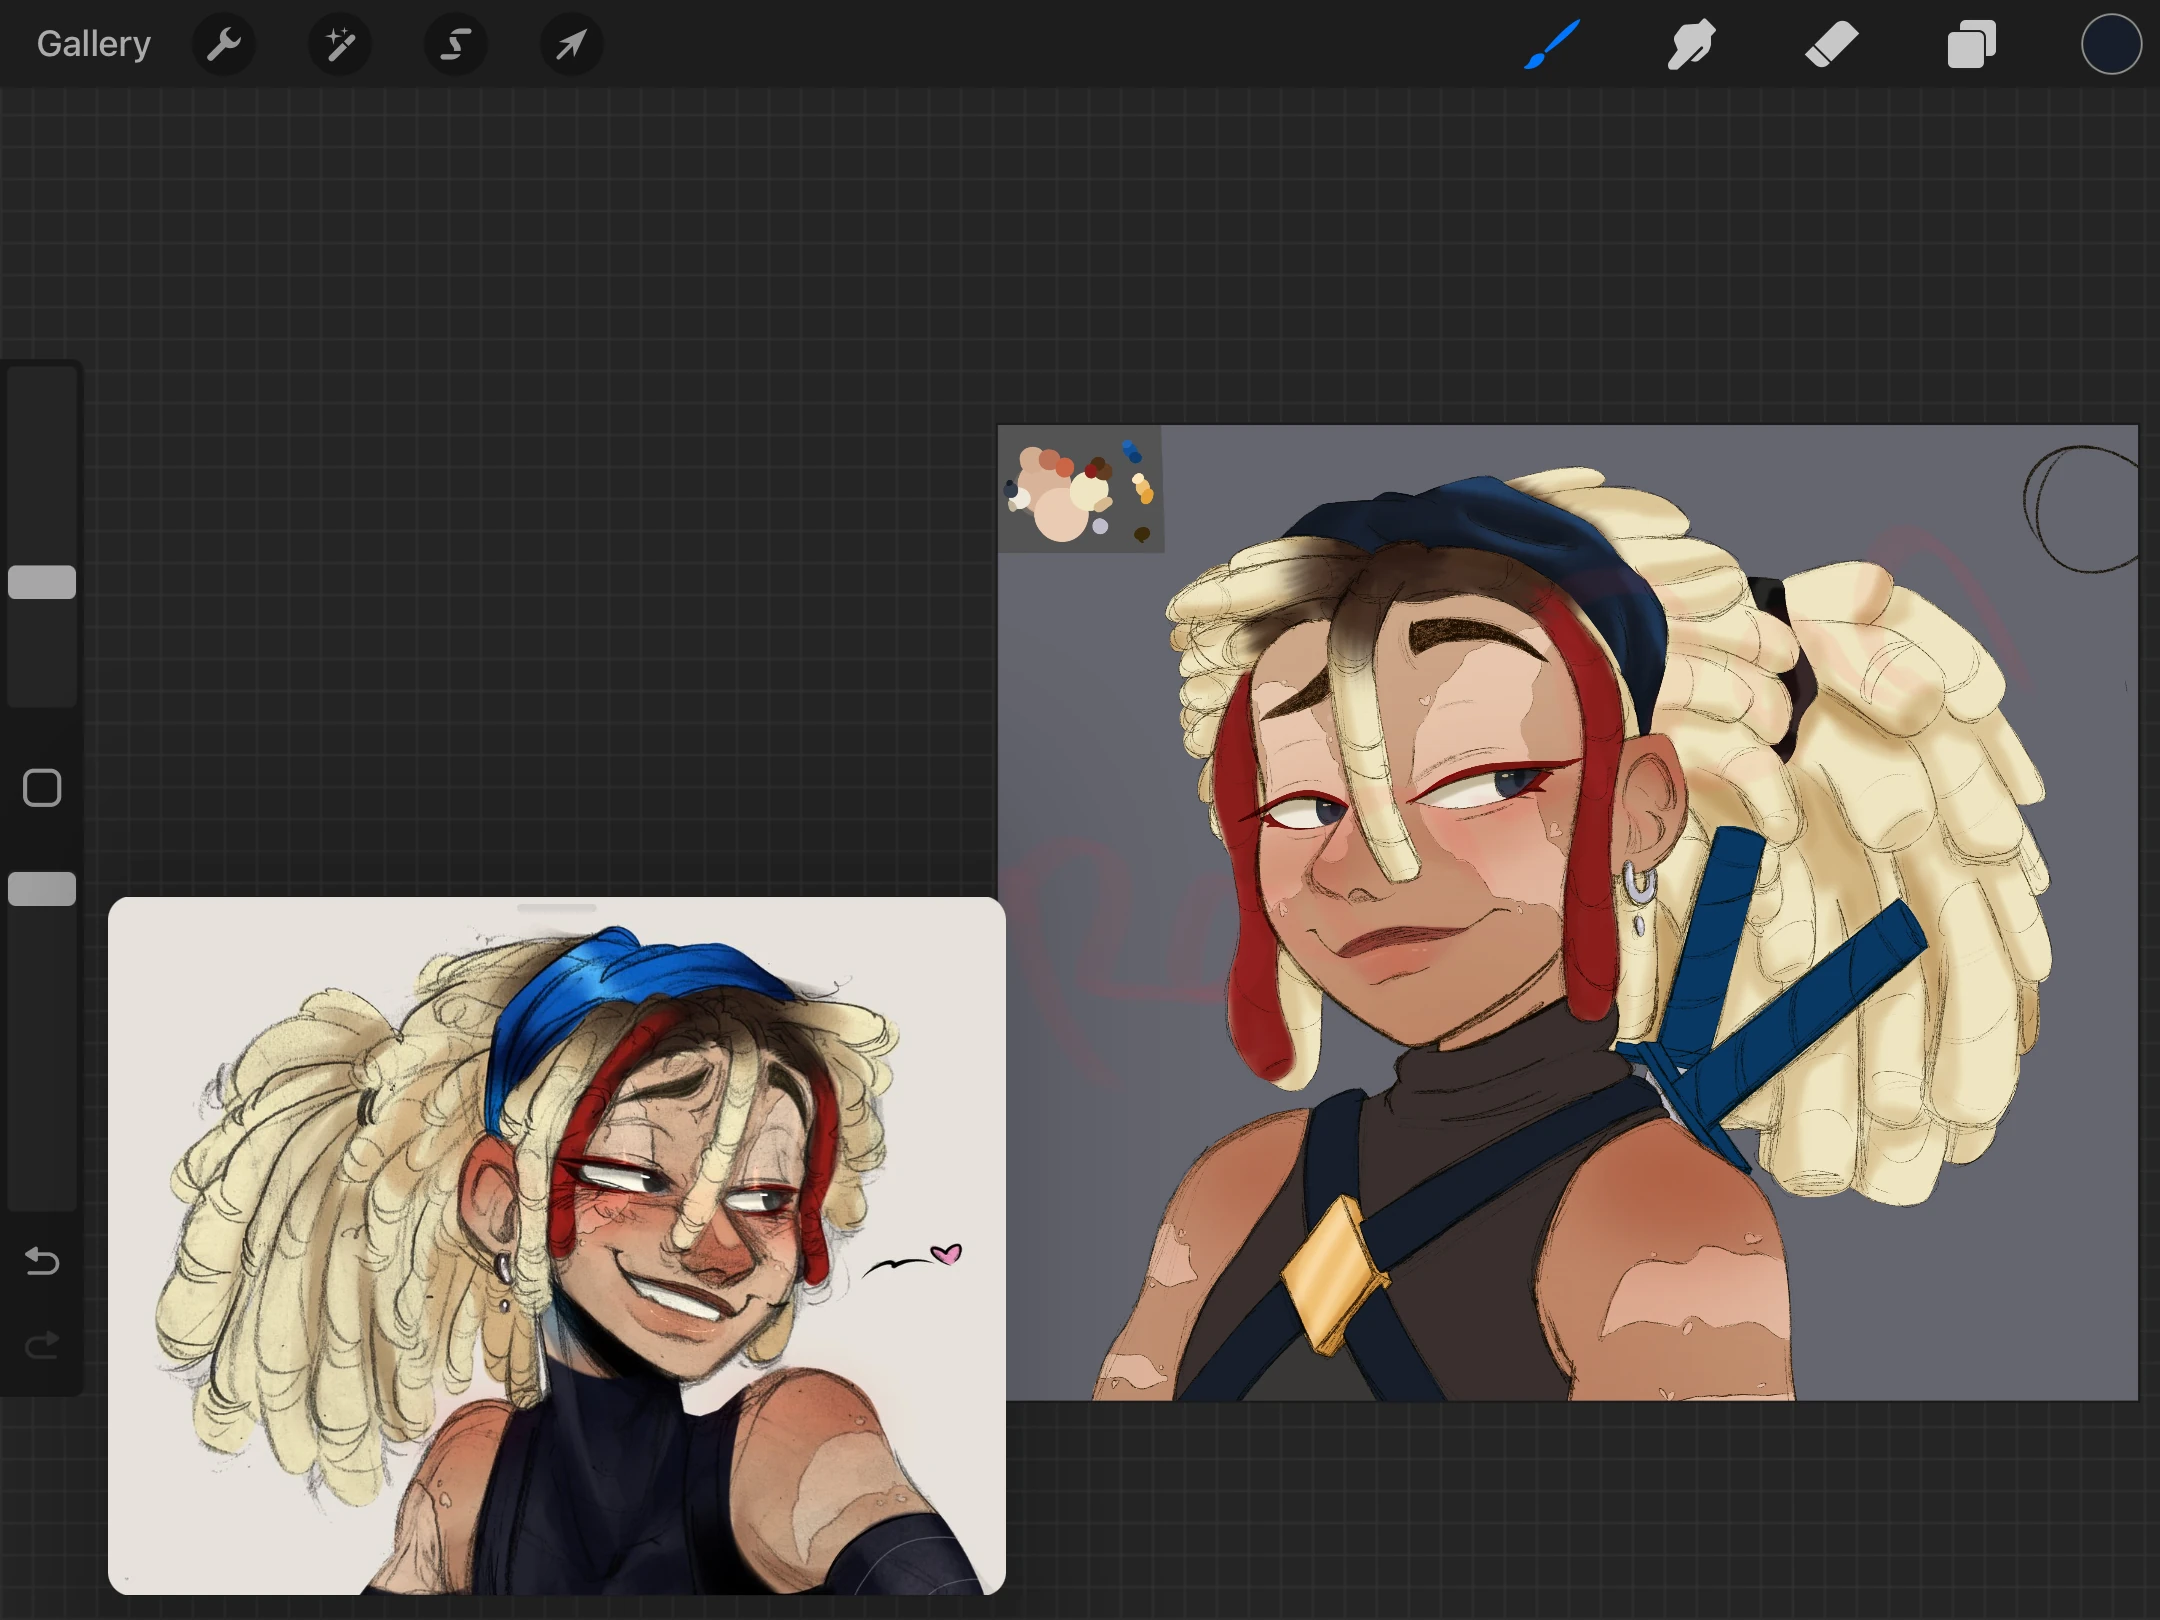2160x1620 pixels.
Task: Select the Eraser tool
Action: click(x=1831, y=44)
